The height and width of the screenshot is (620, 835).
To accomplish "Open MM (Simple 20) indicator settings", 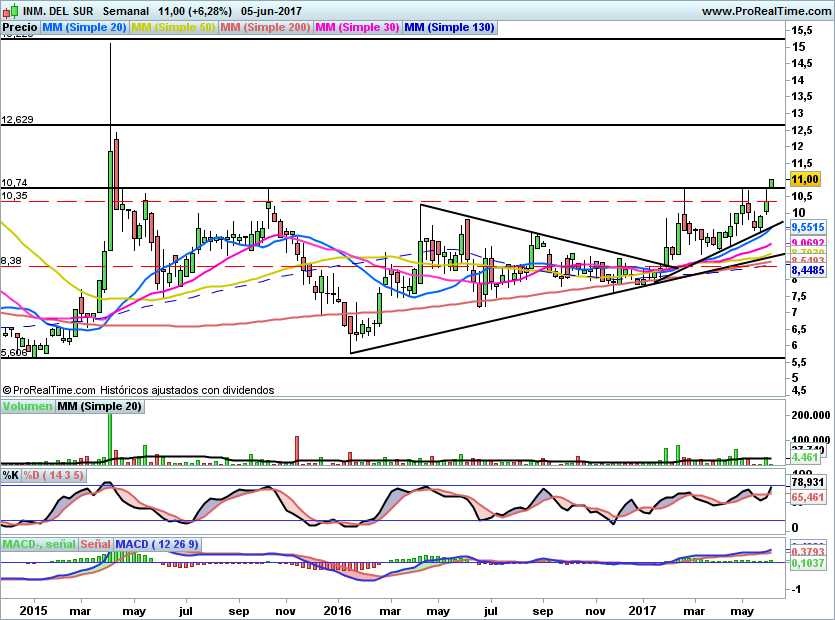I will 84,27.
